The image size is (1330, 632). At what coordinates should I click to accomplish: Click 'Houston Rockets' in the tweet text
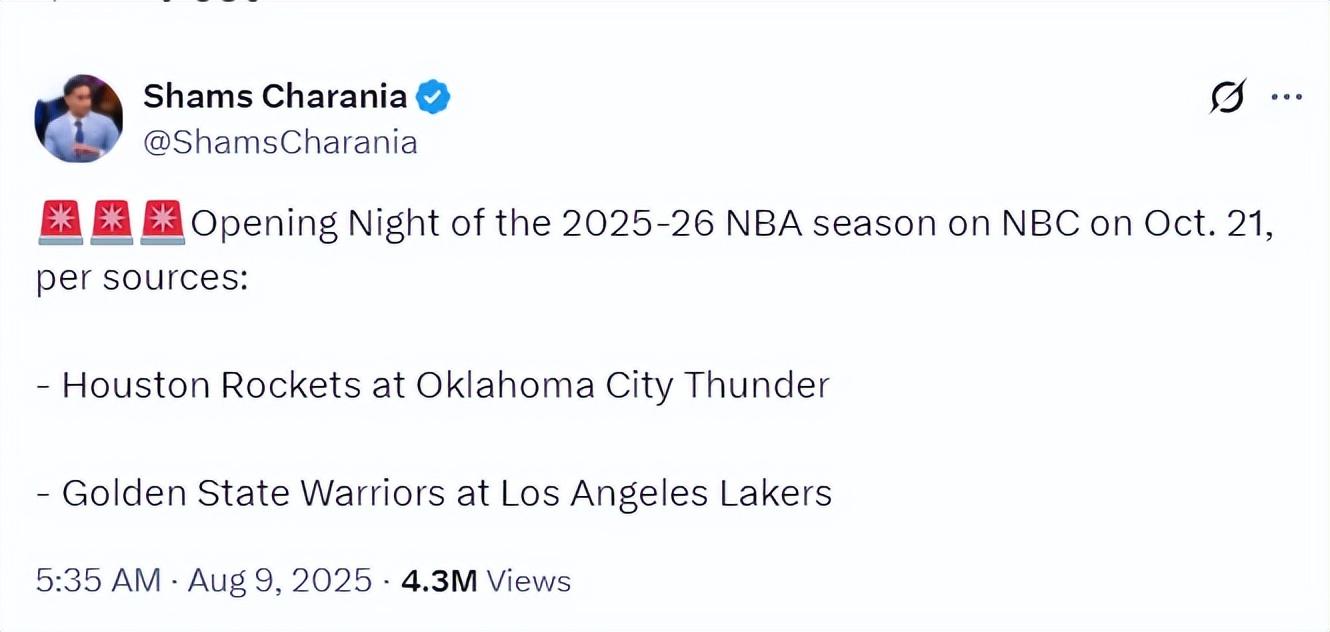point(211,386)
